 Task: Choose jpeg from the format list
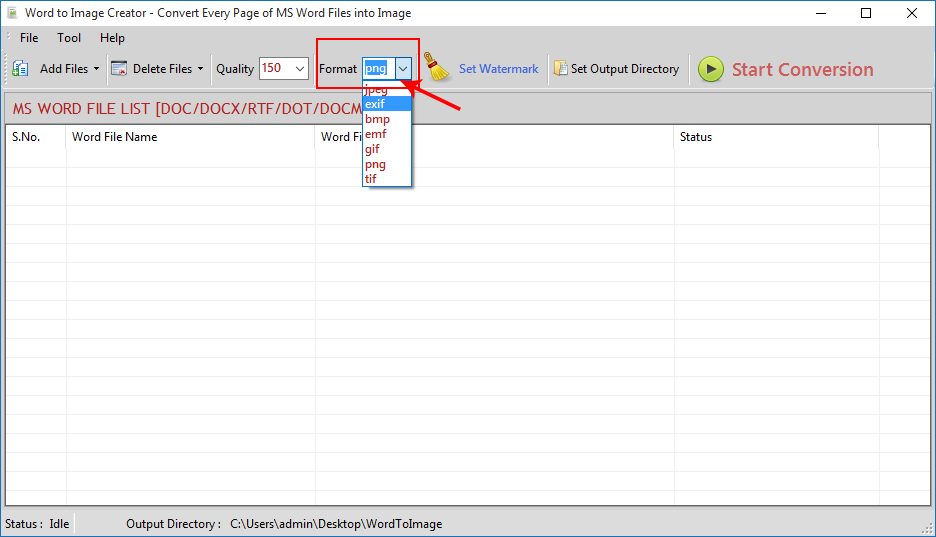coord(387,90)
